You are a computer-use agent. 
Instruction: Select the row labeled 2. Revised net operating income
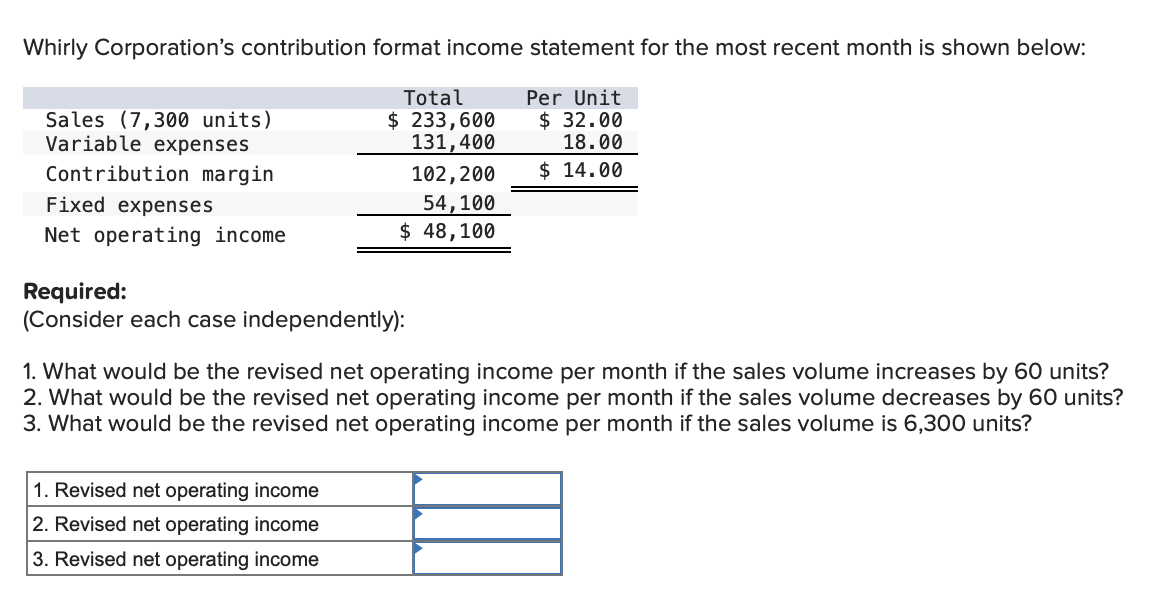175,524
